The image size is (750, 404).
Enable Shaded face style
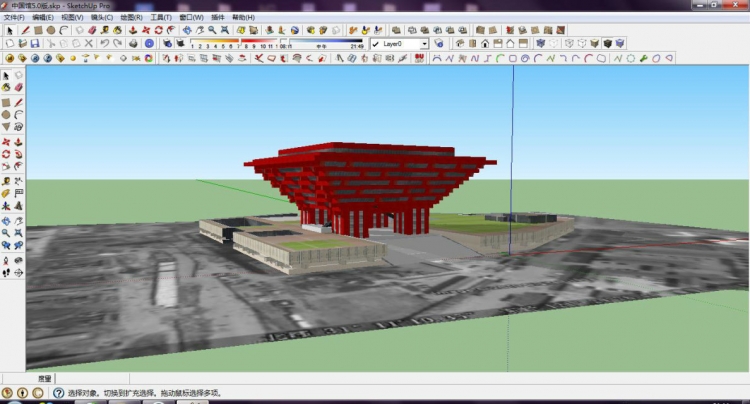click(595, 44)
